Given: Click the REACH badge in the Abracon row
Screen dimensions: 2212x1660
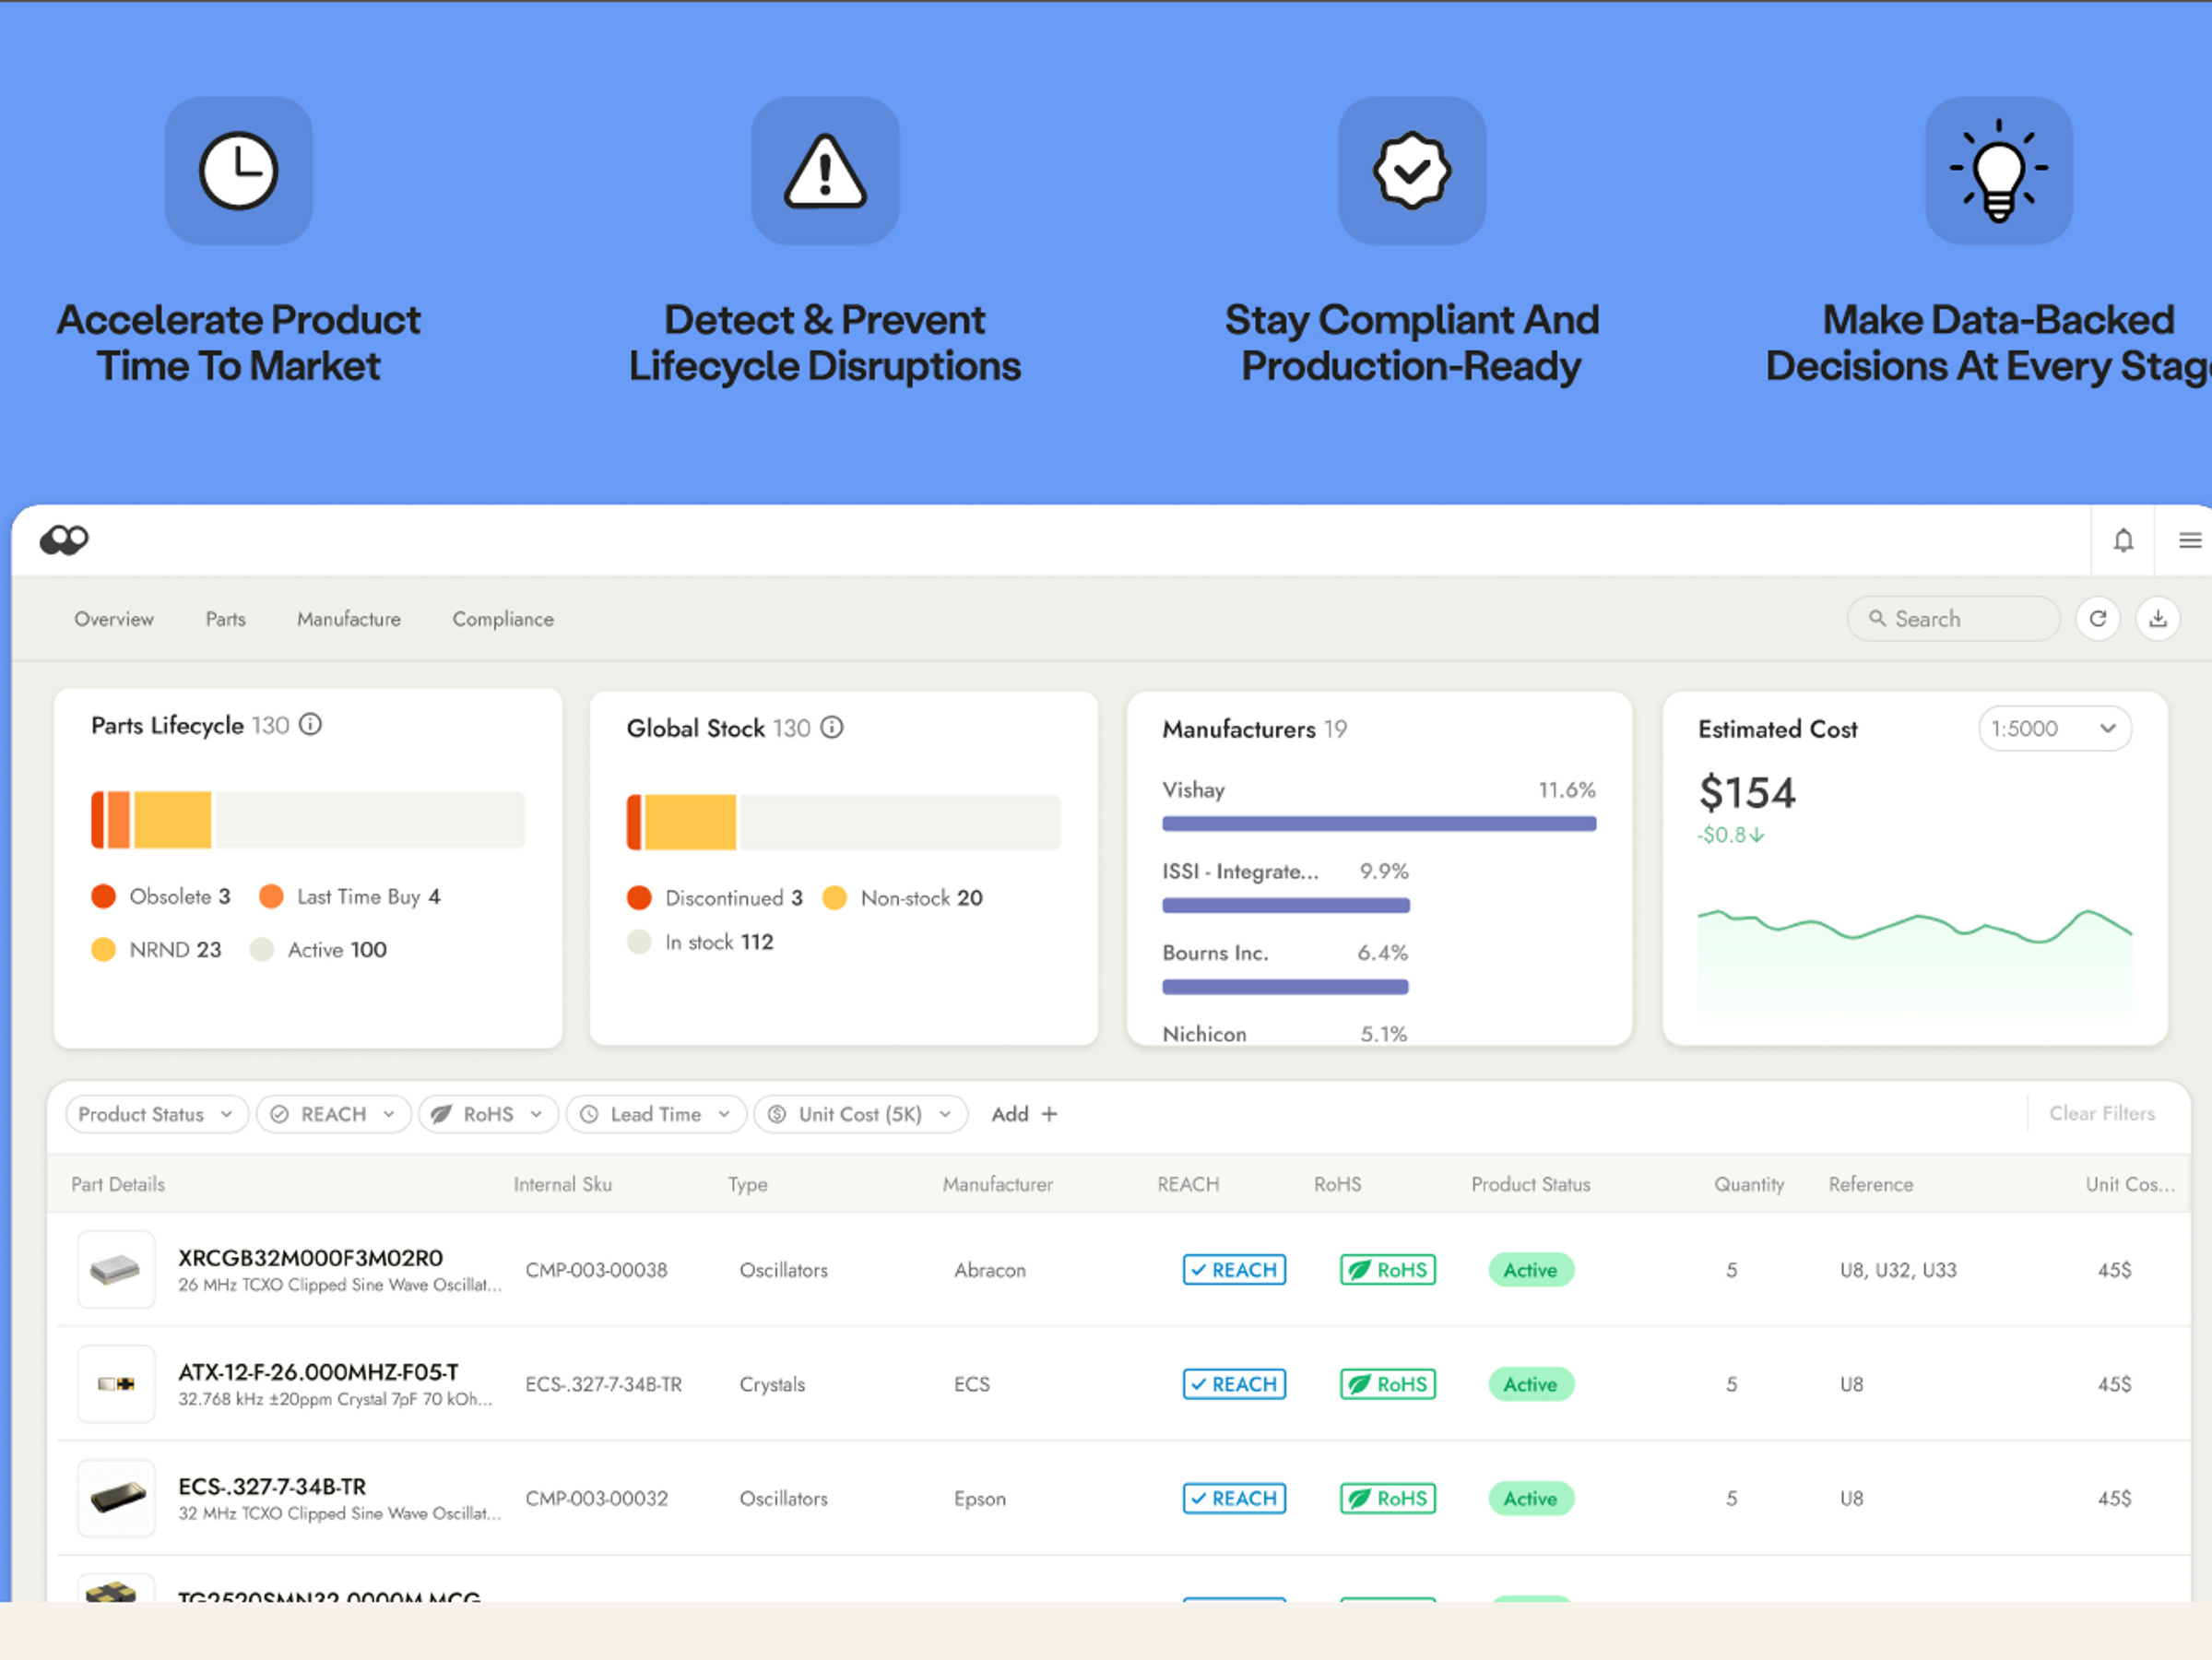Looking at the screenshot, I should coord(1234,1270).
